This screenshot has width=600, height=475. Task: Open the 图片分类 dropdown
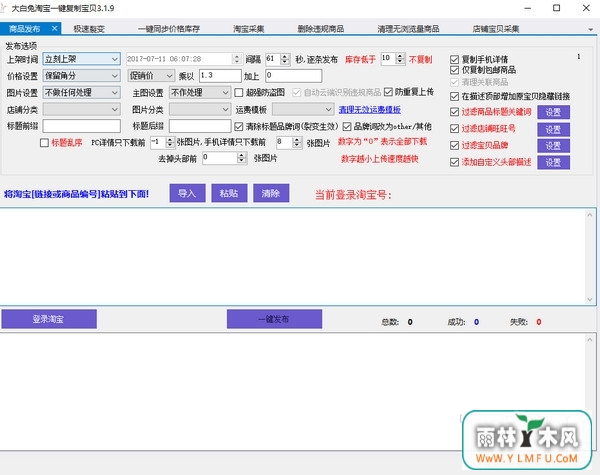pyautogui.click(x=200, y=109)
